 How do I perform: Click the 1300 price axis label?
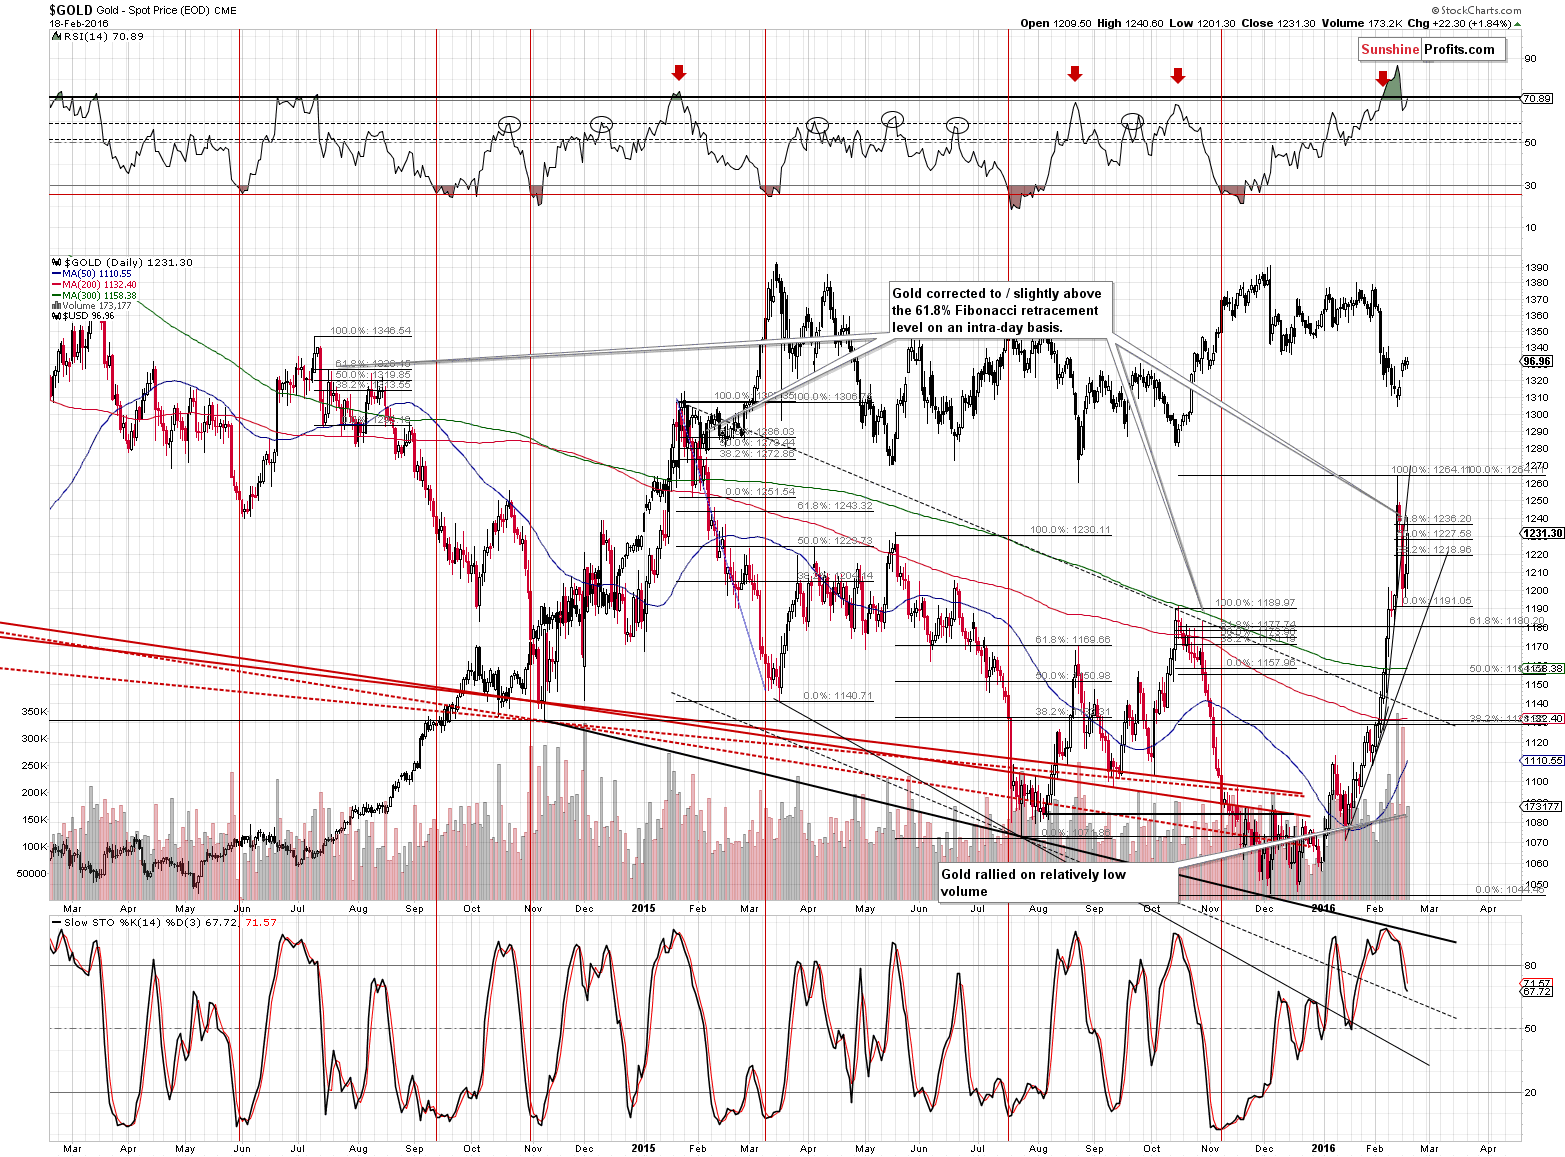click(1536, 415)
